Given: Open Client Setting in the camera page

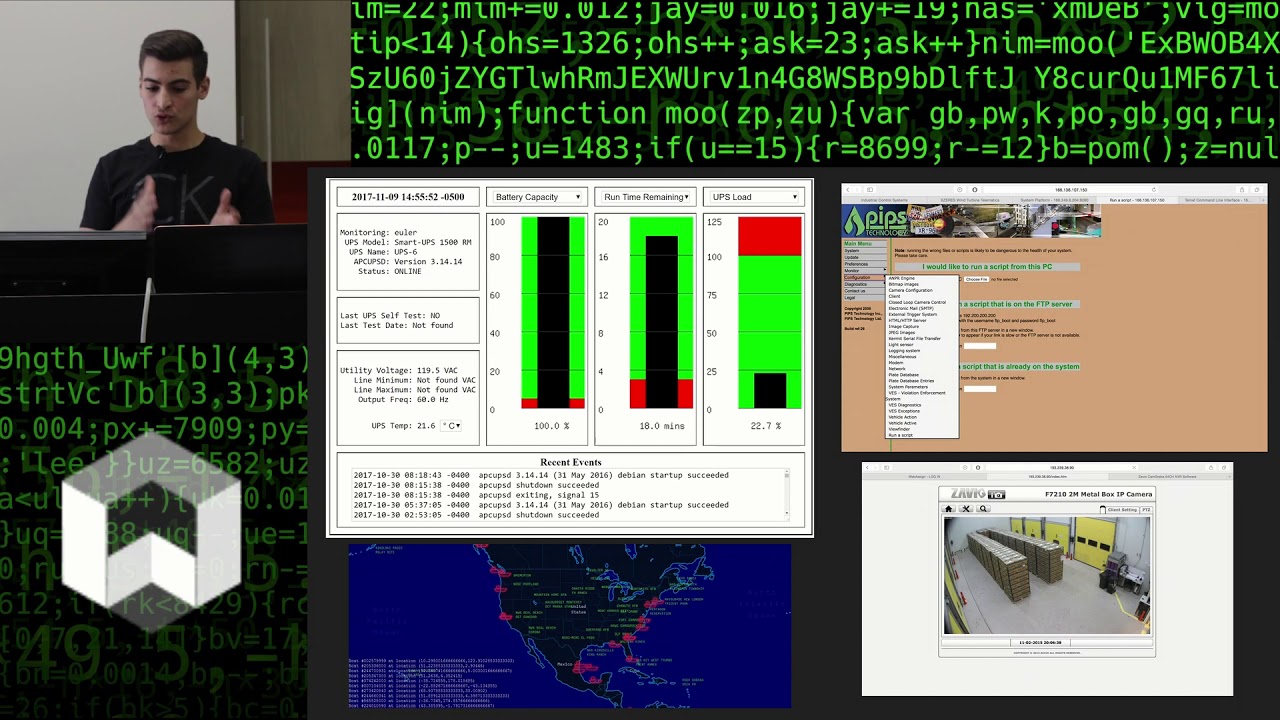Looking at the screenshot, I should coord(1120,510).
